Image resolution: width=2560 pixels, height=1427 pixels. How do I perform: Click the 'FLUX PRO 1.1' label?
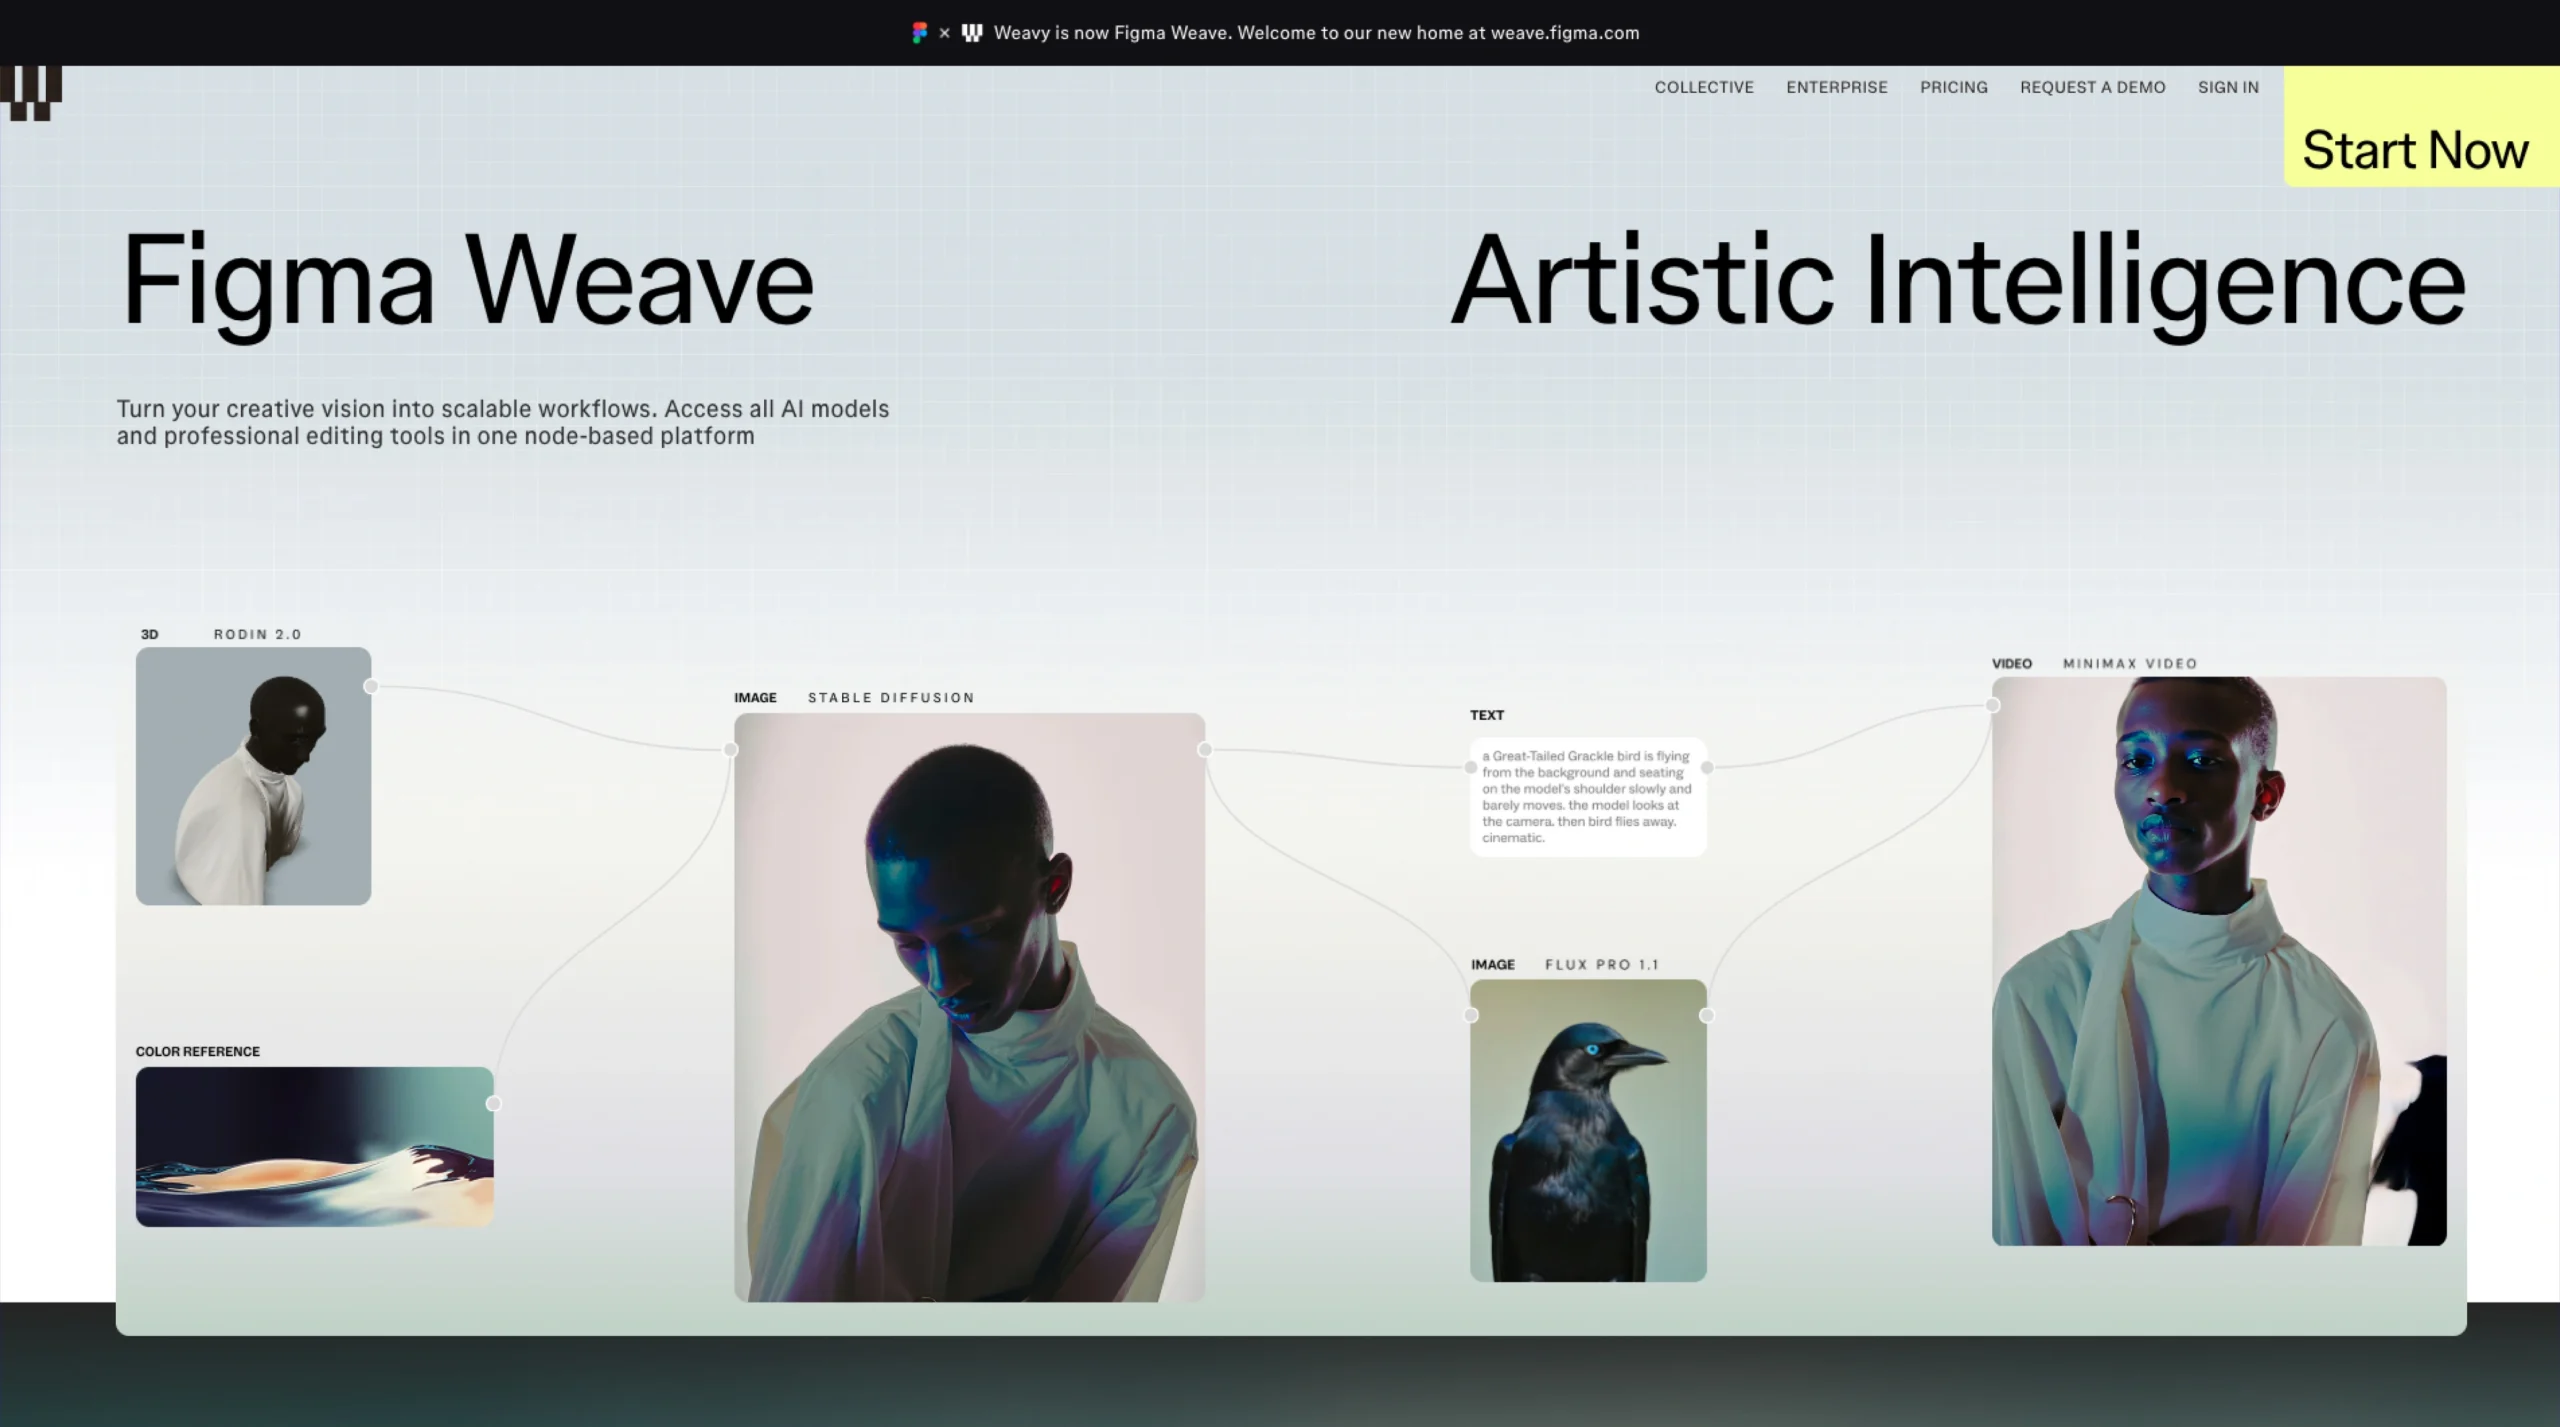(x=1601, y=964)
